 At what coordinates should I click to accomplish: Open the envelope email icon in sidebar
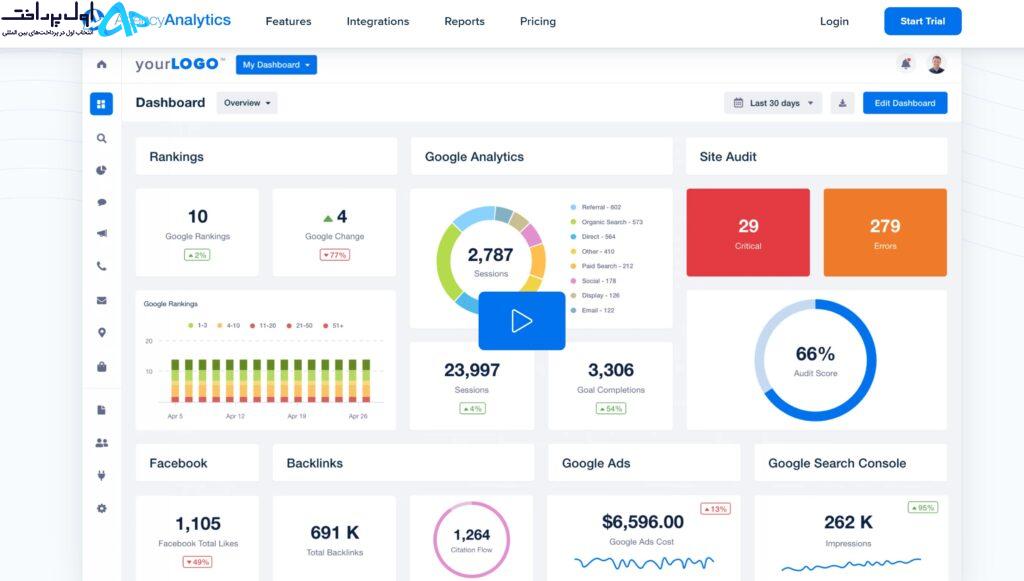101,300
